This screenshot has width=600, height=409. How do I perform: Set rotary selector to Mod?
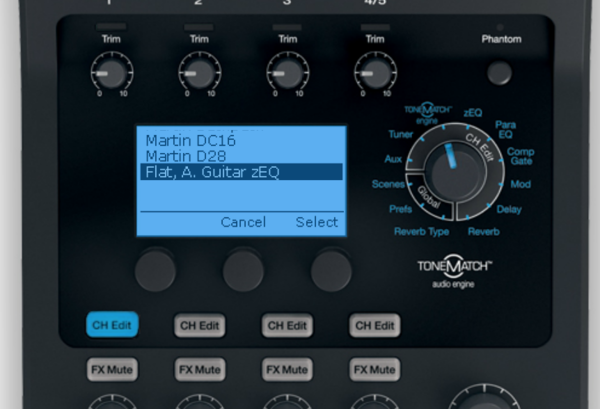pos(520,184)
